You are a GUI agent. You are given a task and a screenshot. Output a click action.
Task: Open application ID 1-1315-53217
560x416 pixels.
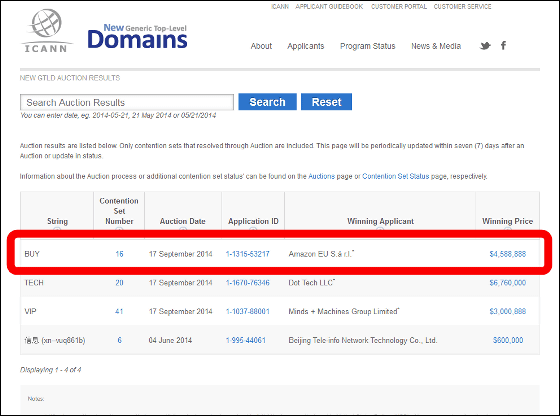coord(248,254)
